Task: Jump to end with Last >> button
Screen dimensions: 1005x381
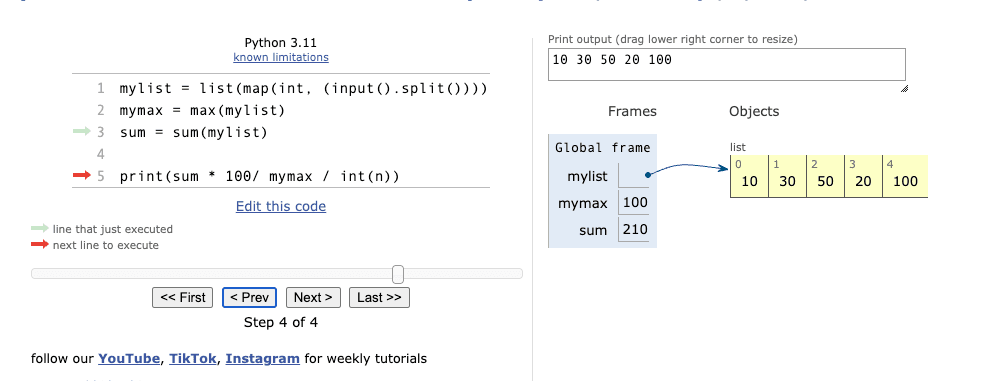Action: (x=379, y=298)
